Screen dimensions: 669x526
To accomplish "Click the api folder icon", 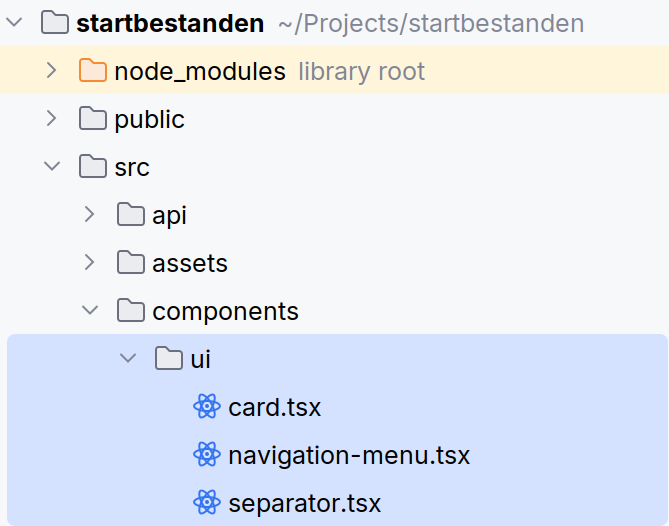I will pyautogui.click(x=130, y=215).
